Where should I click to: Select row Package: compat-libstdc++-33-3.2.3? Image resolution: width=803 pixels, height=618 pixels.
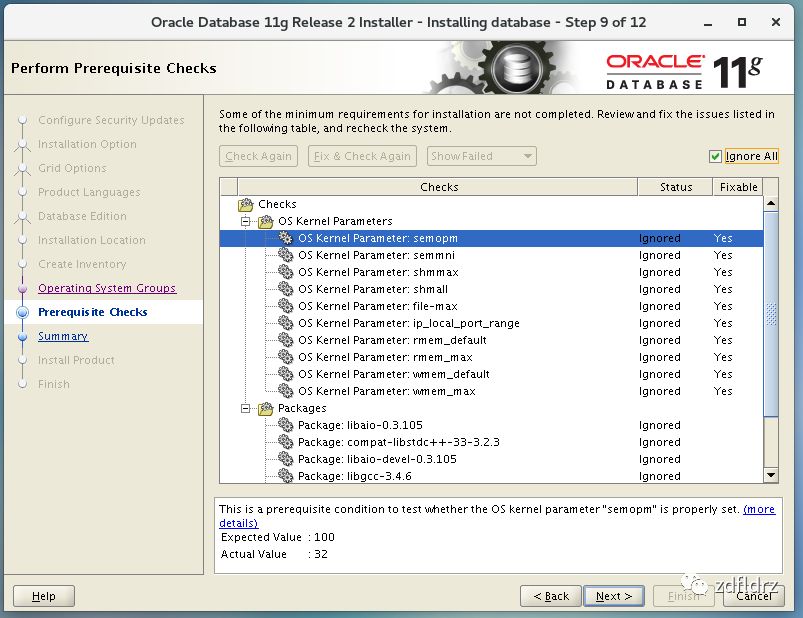(x=491, y=442)
